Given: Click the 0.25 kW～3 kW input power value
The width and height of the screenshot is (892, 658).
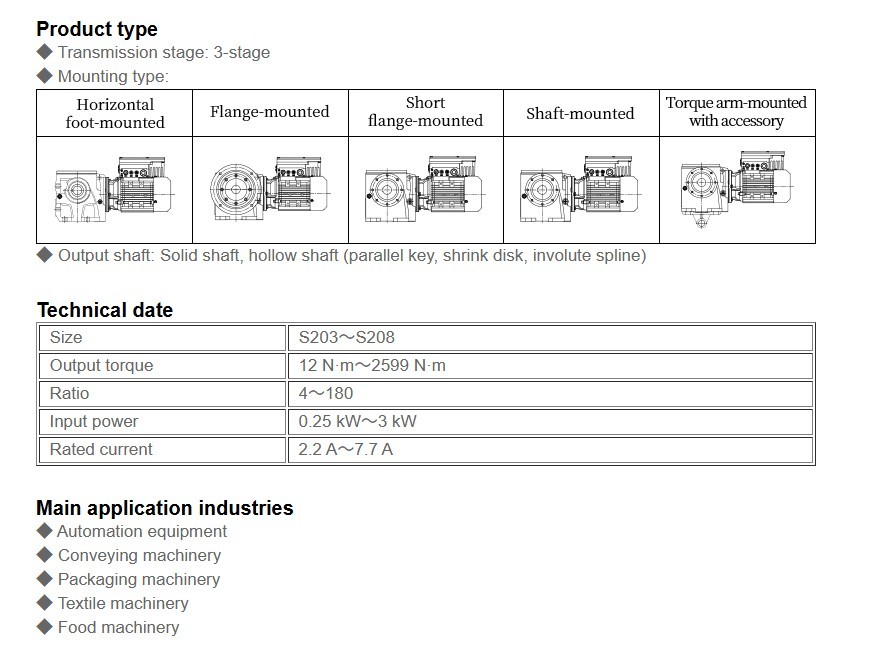Looking at the screenshot, I should click(x=357, y=422).
